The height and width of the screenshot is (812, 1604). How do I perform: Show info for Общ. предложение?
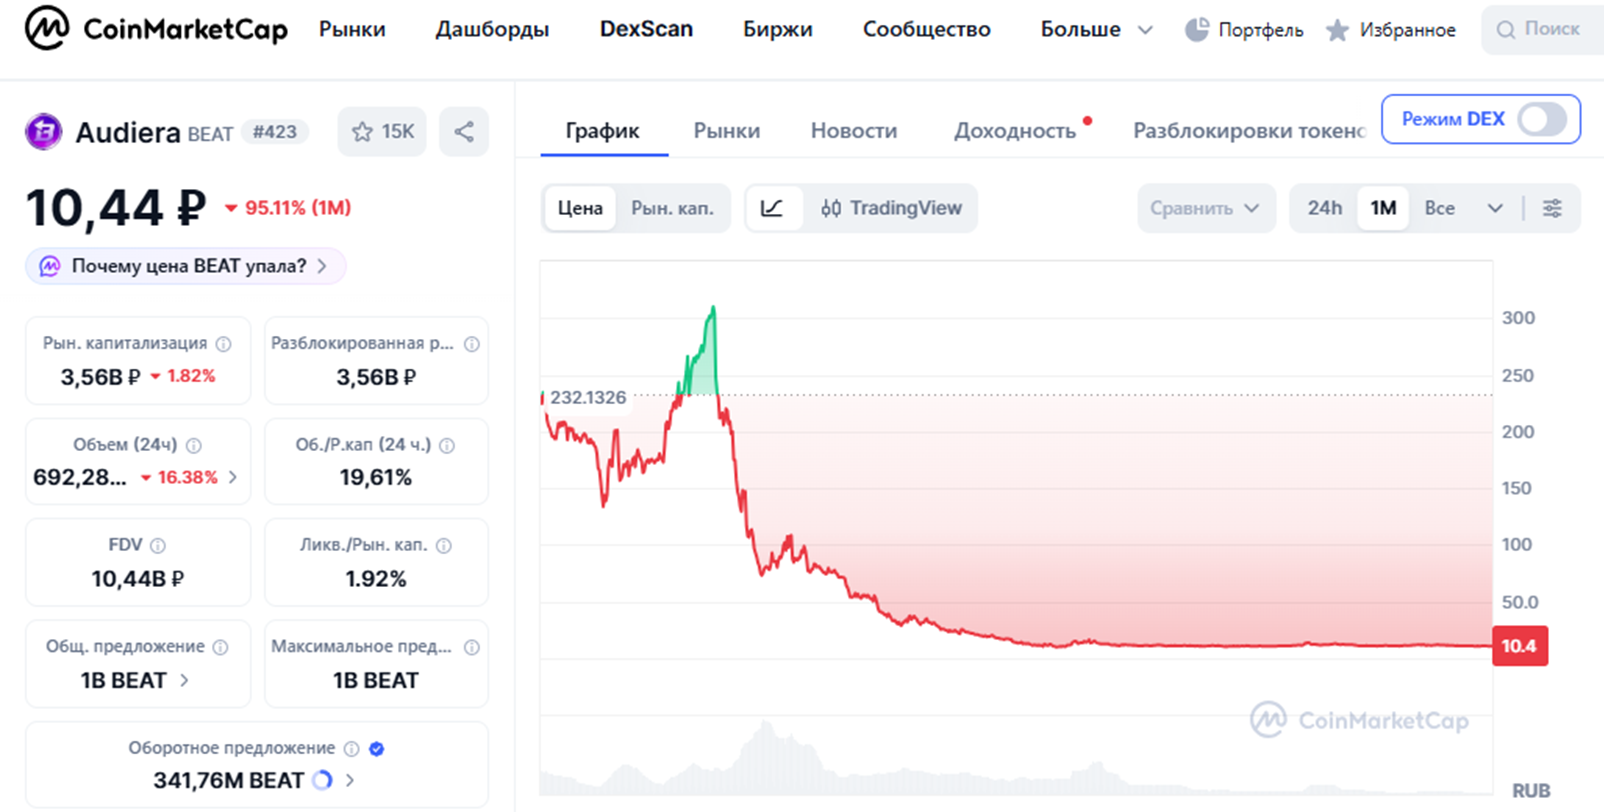click(x=221, y=647)
